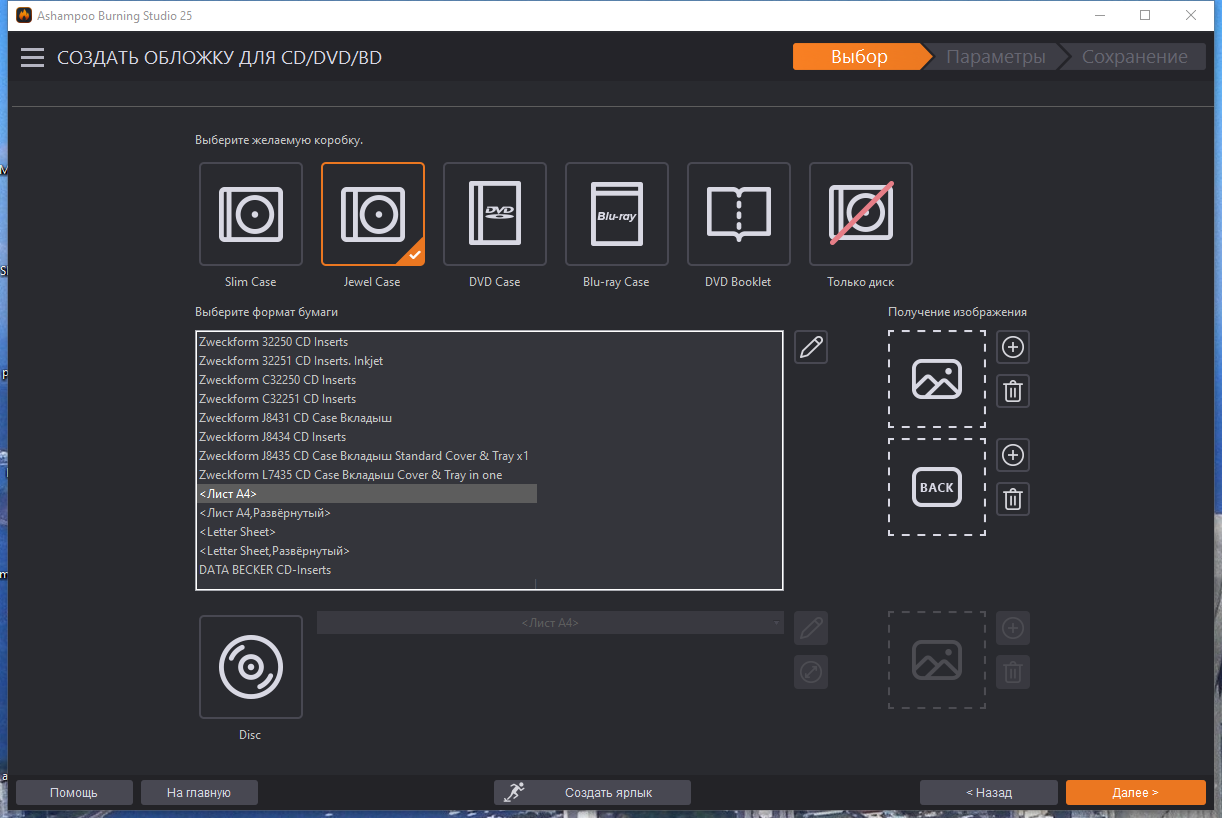Open the disc paper format dropdown
Viewport: 1222px width, 818px height.
pos(550,623)
